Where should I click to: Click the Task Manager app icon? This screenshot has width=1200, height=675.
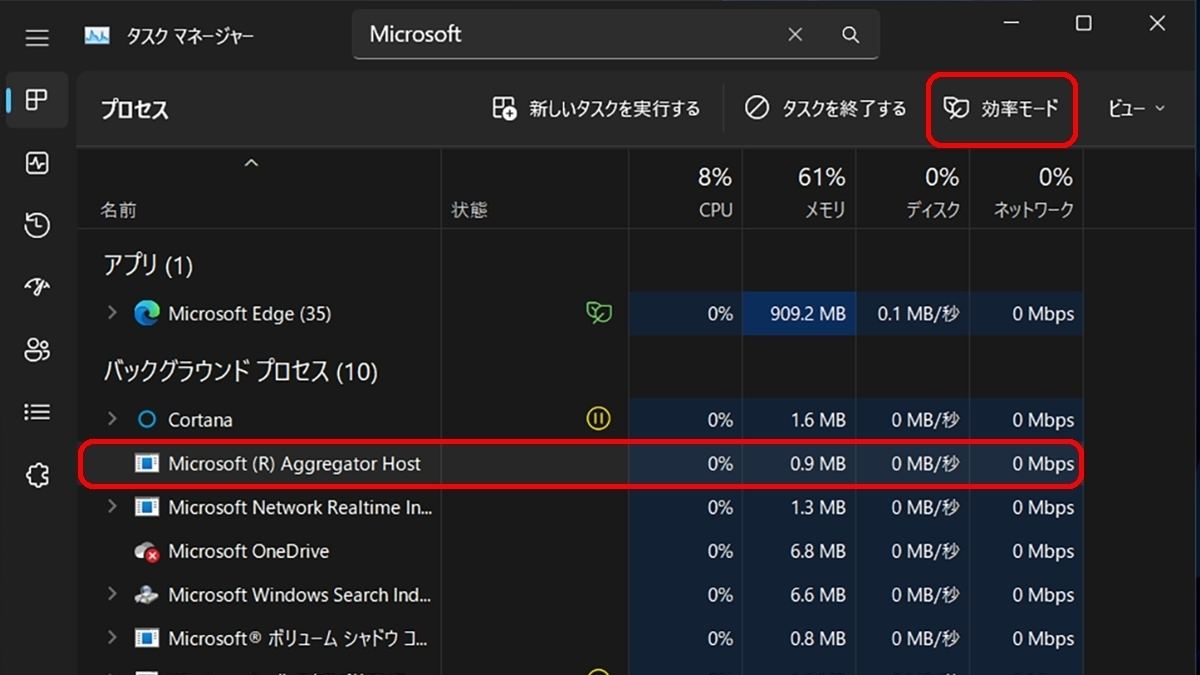coord(97,37)
